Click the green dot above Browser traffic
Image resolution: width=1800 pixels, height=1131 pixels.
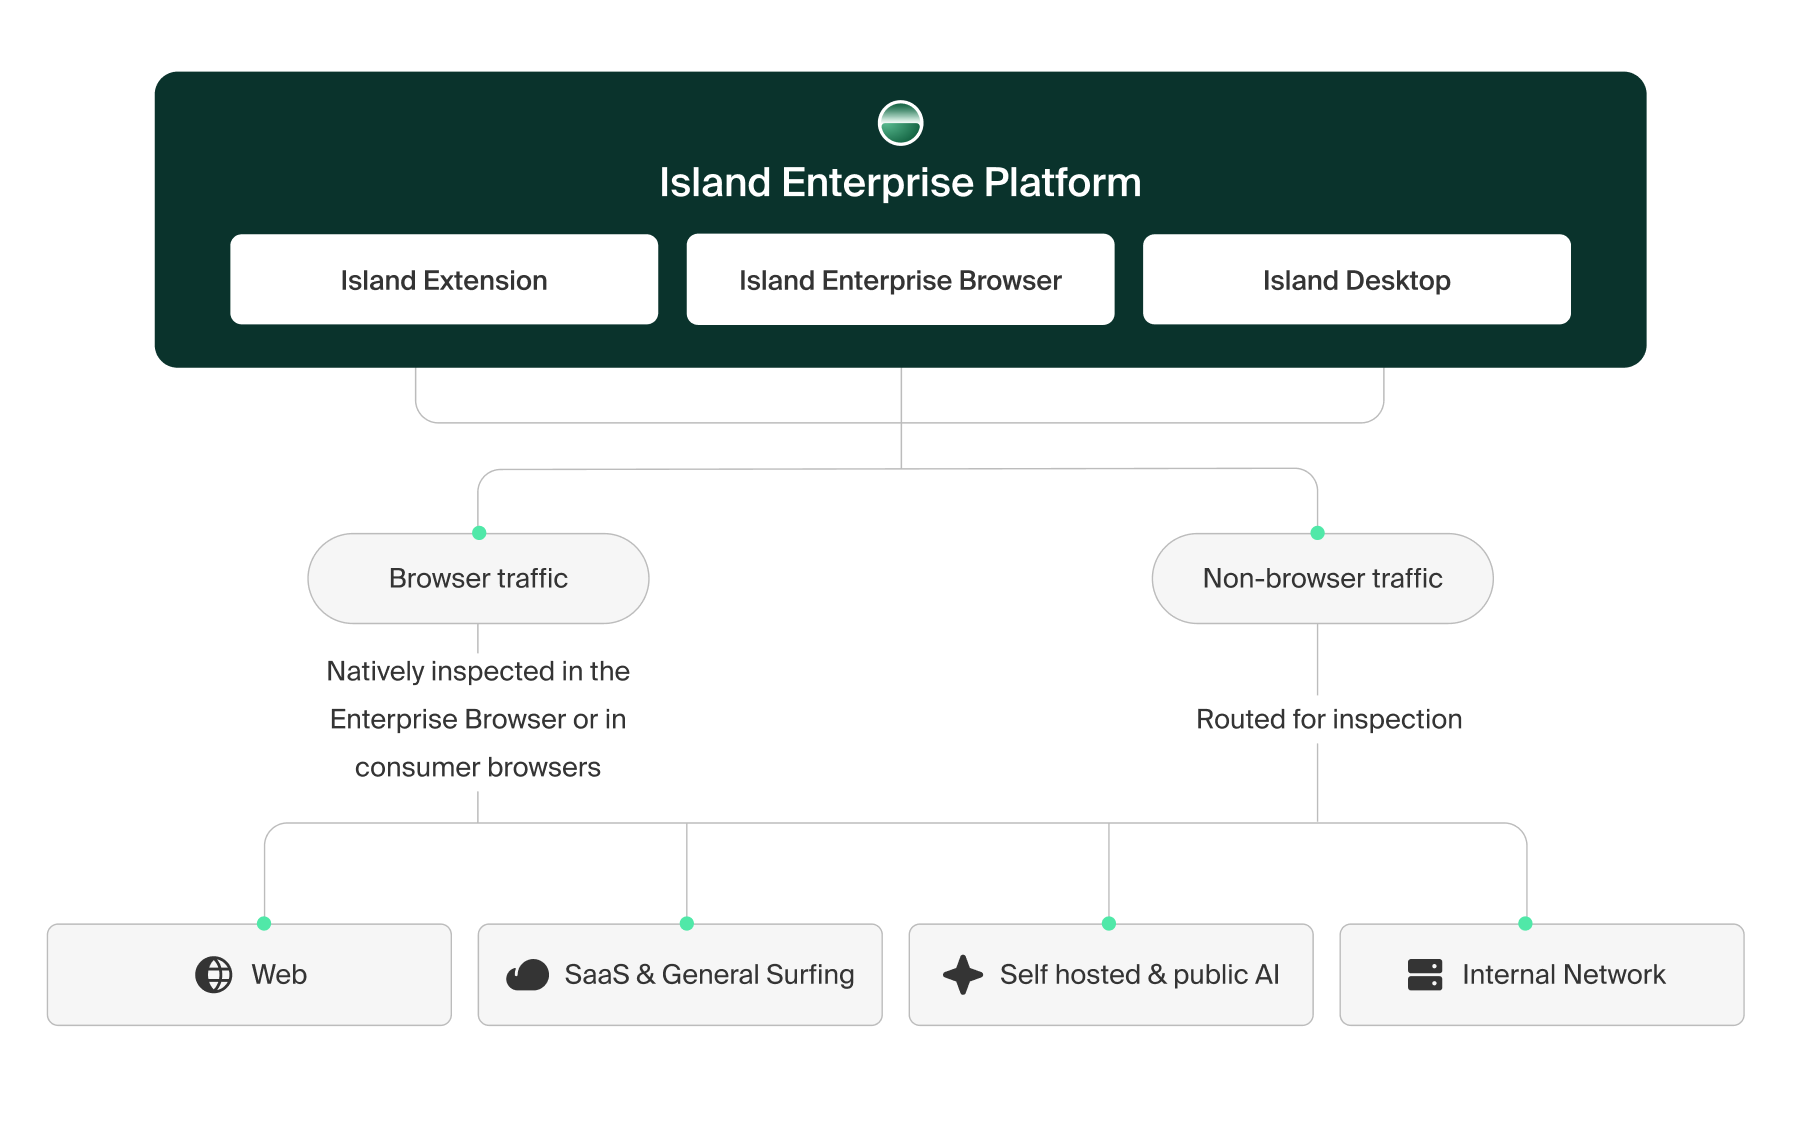(479, 532)
